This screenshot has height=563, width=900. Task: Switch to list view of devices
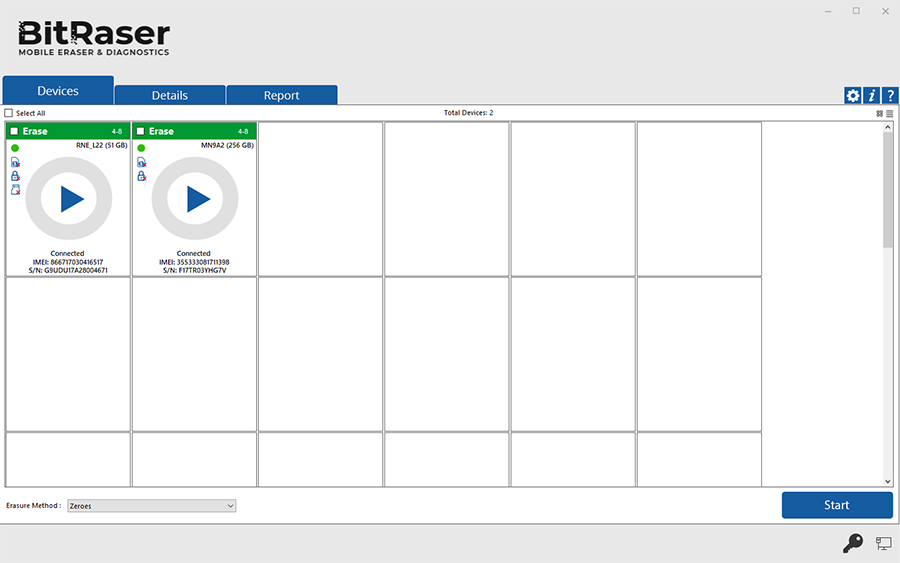pyautogui.click(x=889, y=114)
